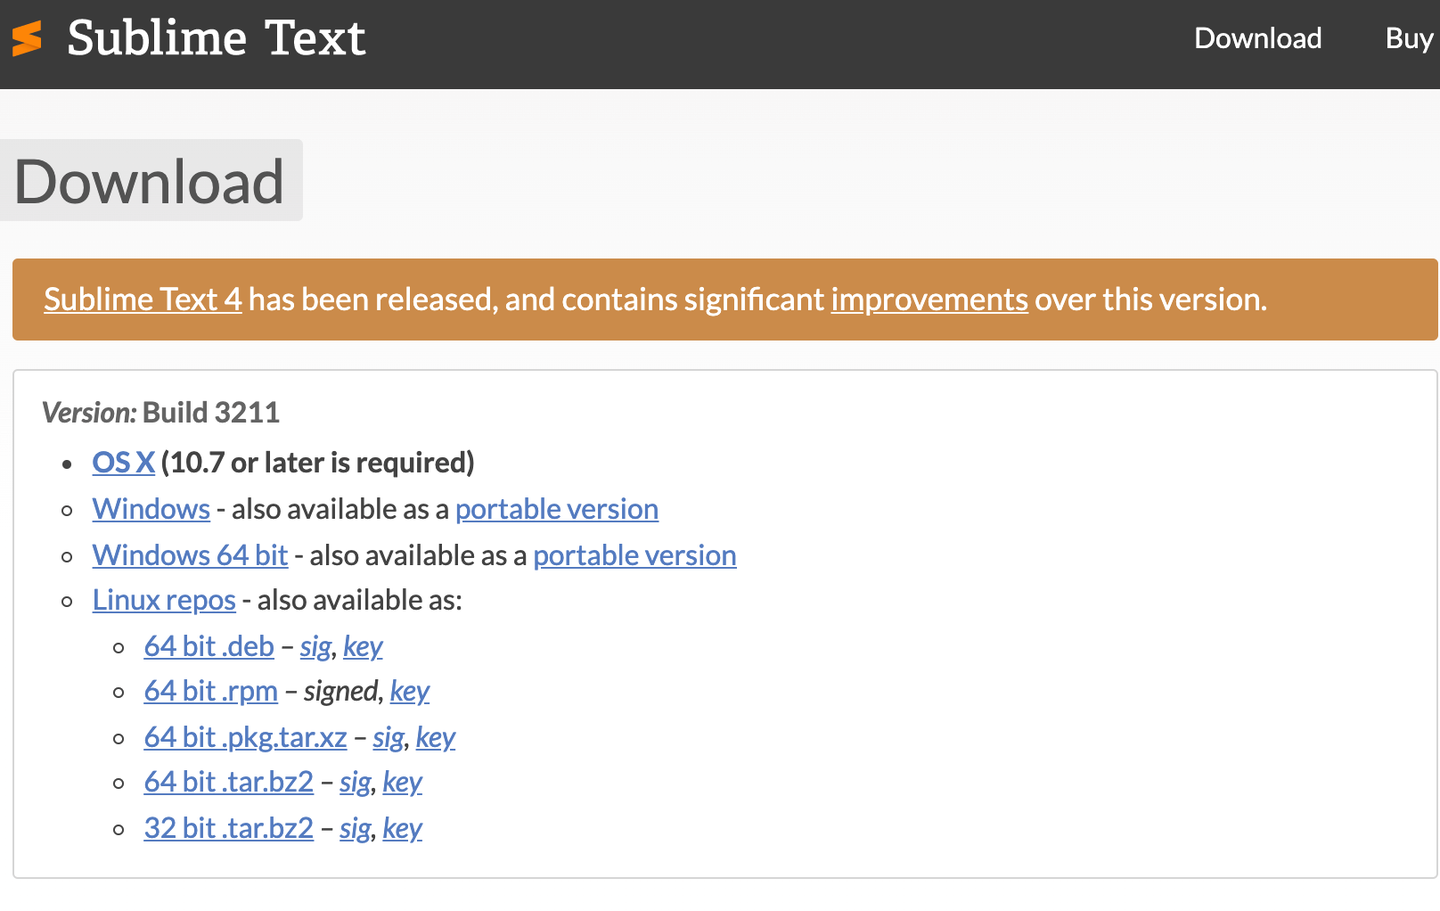Open the sig link for the .pkg.tar.xz package

click(x=388, y=738)
